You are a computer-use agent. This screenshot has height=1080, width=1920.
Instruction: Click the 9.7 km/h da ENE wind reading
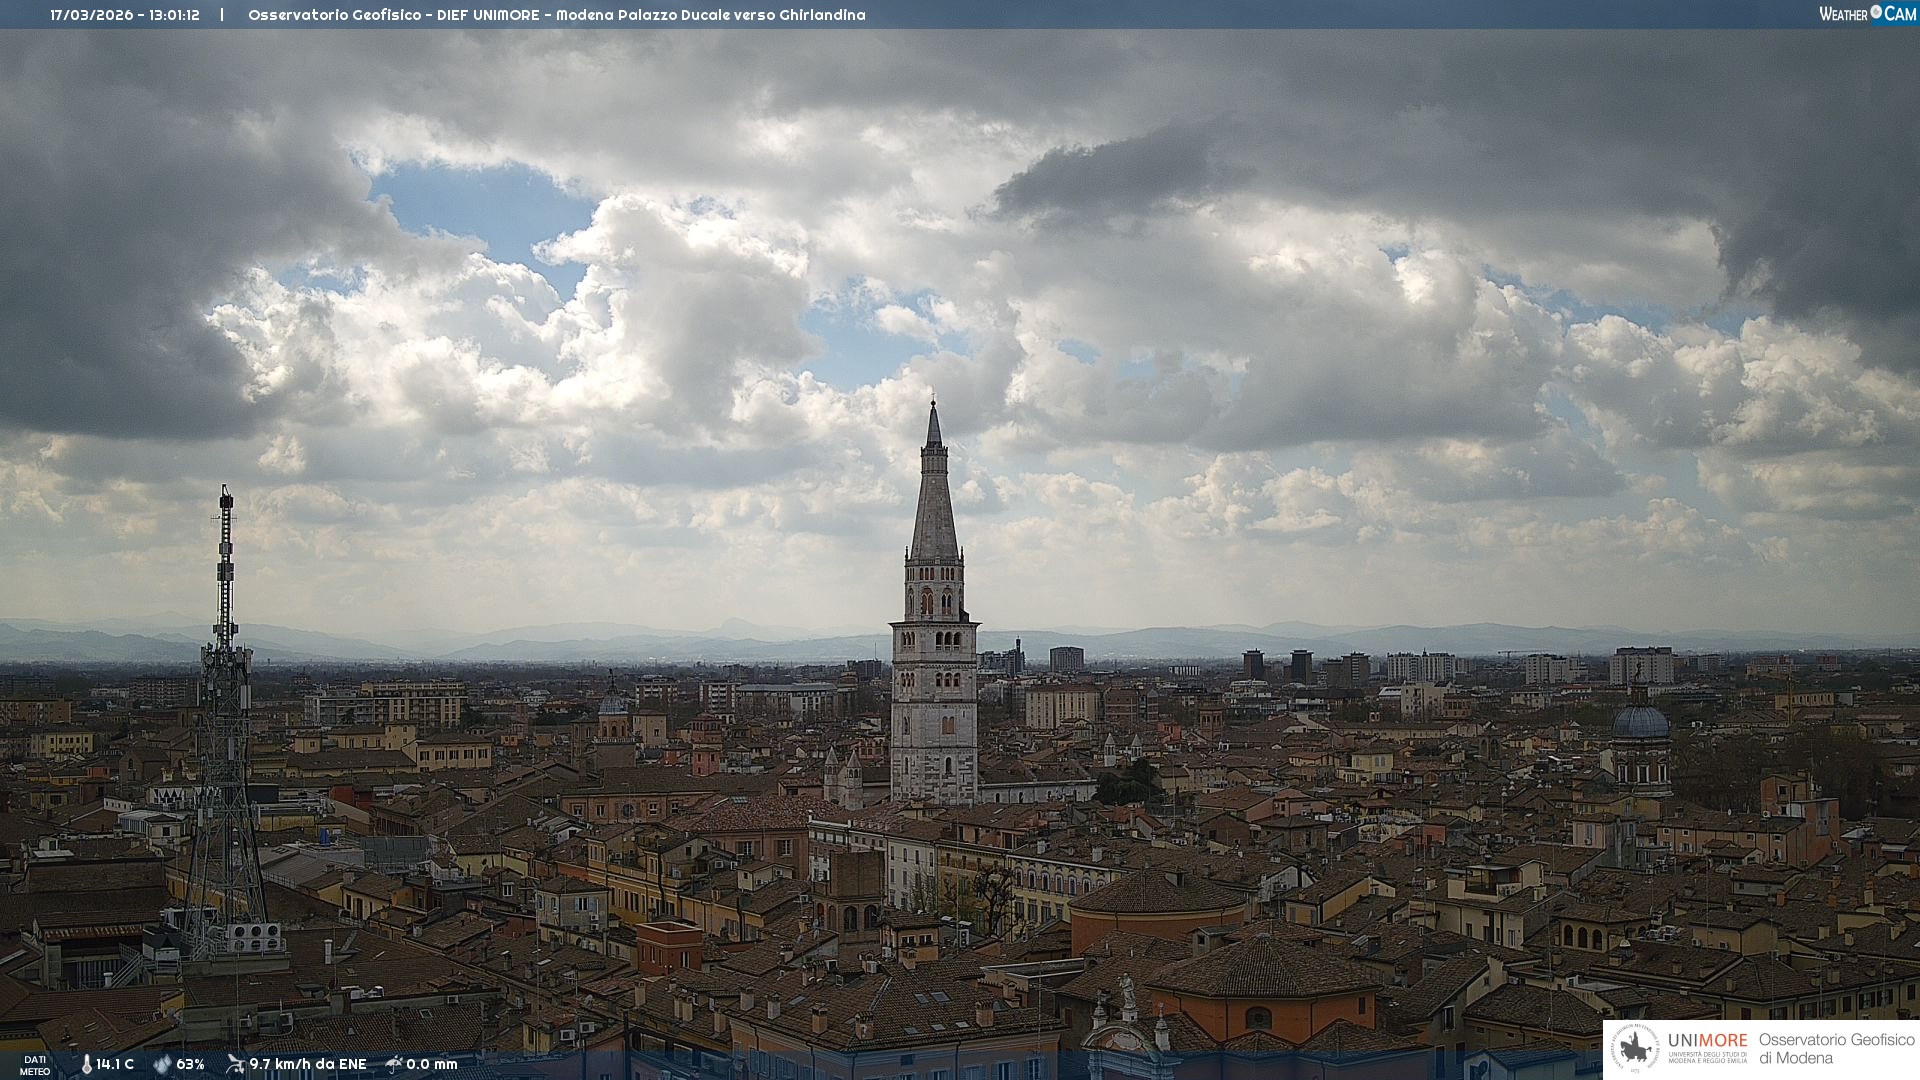[308, 1064]
